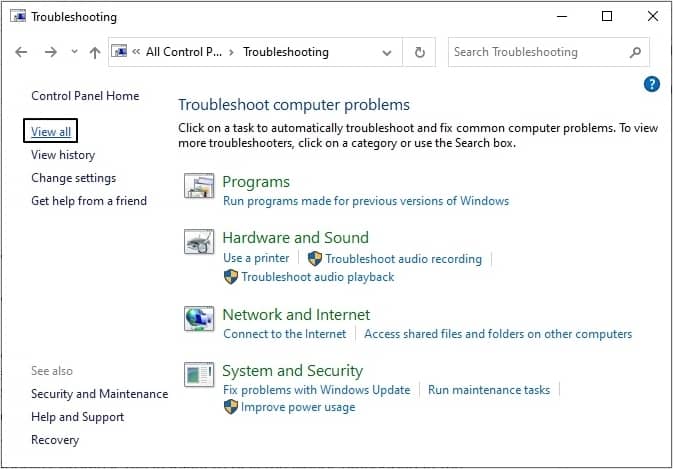Fix problems with Windows Update
Image resolution: width=673 pixels, height=469 pixels.
click(x=317, y=390)
